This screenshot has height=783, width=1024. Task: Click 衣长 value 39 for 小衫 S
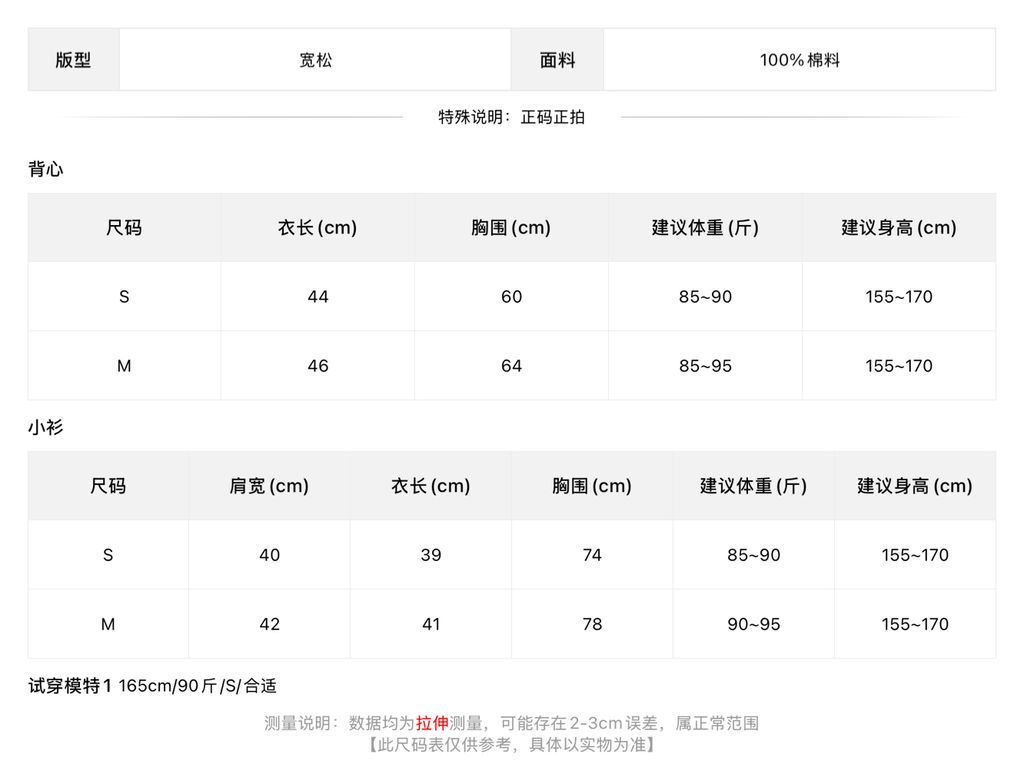[430, 555]
